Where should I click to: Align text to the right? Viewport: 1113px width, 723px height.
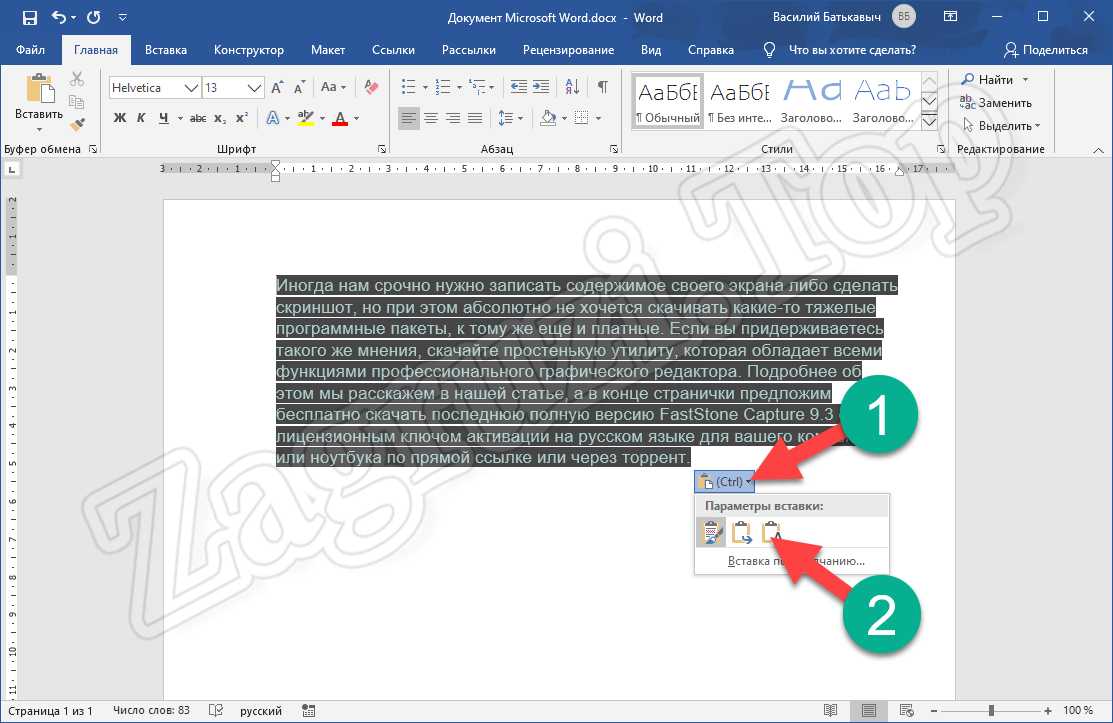click(453, 118)
